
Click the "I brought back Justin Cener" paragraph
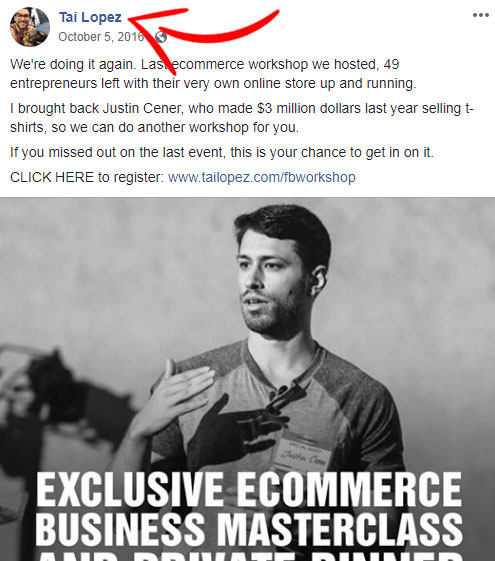point(242,118)
